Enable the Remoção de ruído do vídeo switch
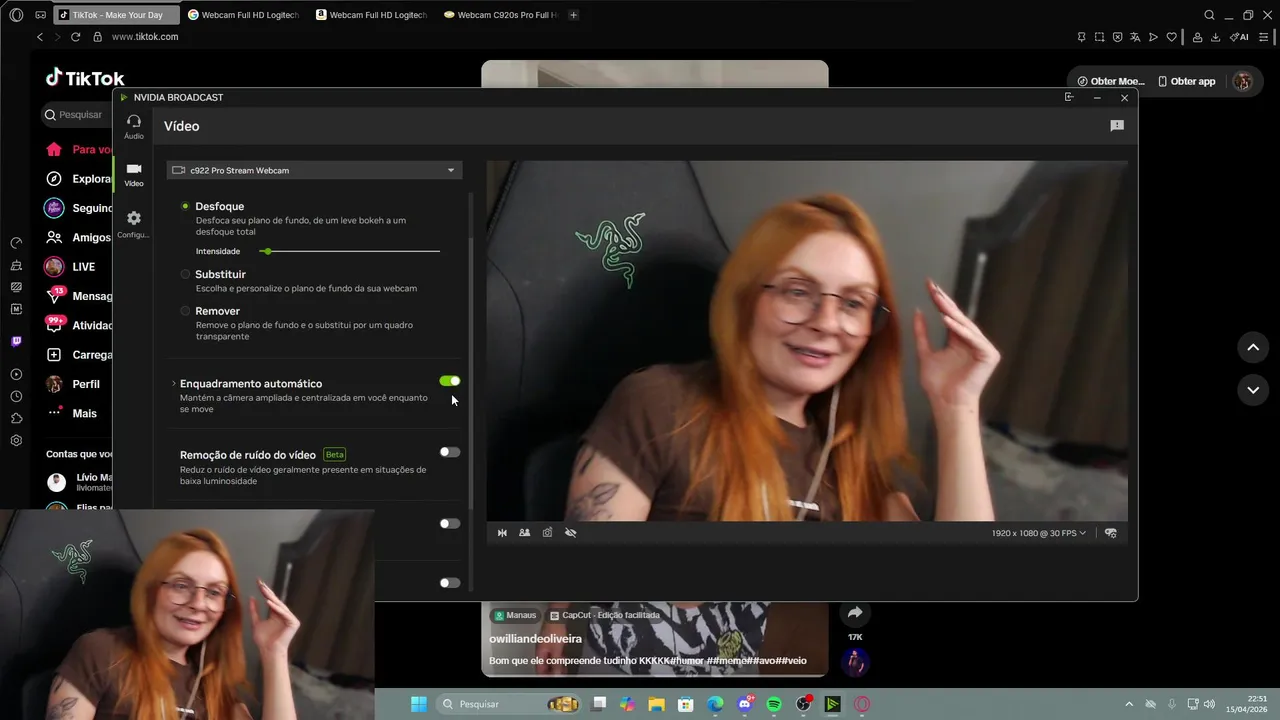 [450, 452]
